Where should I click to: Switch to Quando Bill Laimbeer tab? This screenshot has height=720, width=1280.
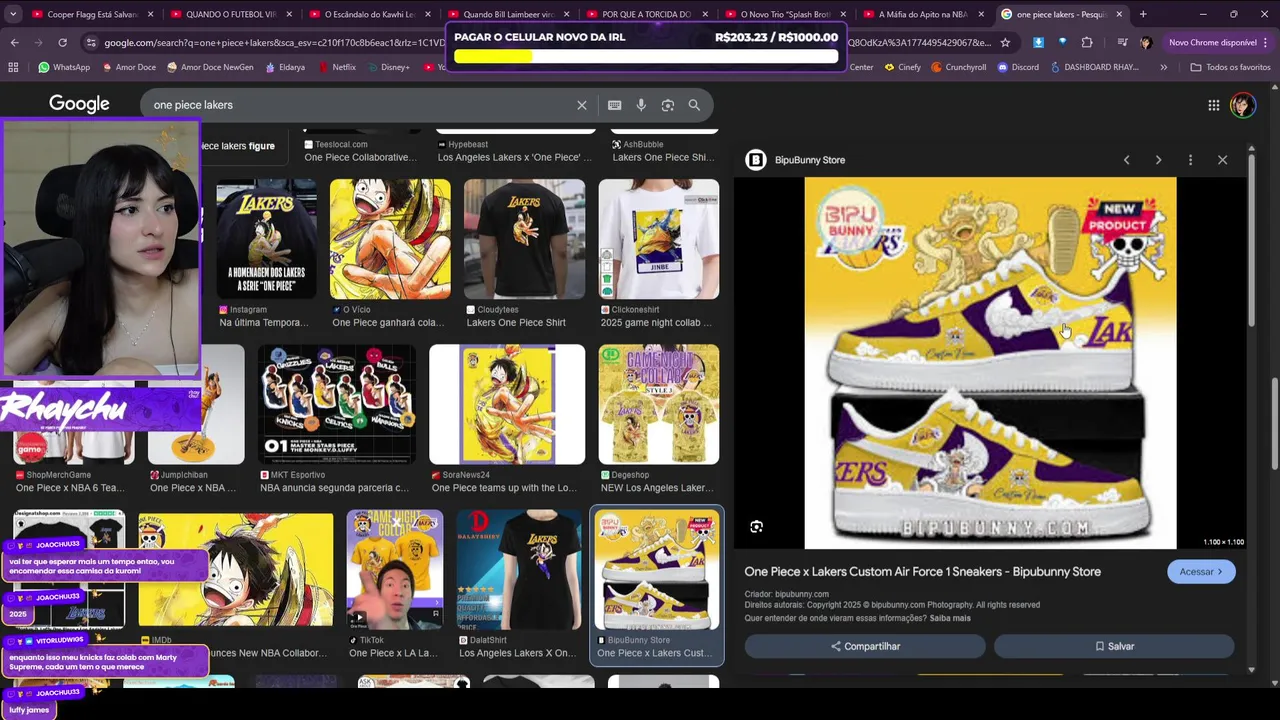(508, 14)
